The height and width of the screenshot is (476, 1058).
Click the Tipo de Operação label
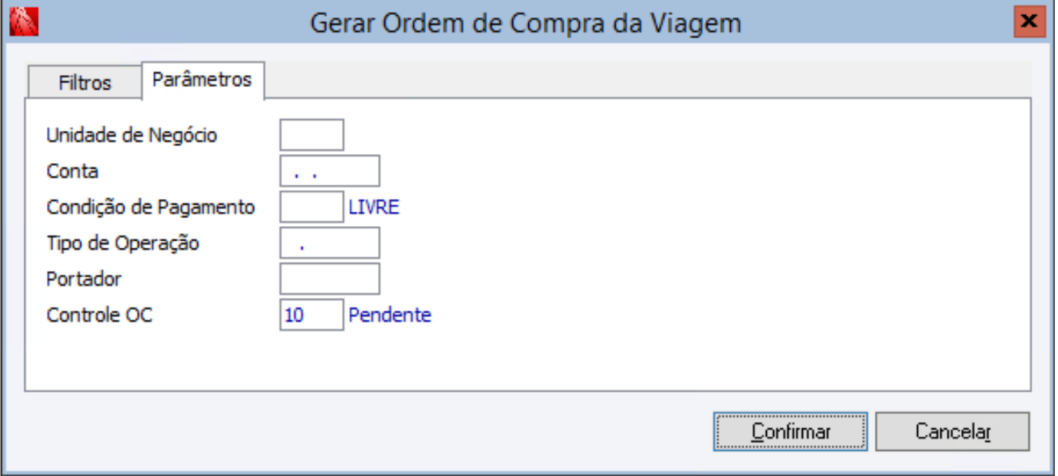(x=122, y=243)
